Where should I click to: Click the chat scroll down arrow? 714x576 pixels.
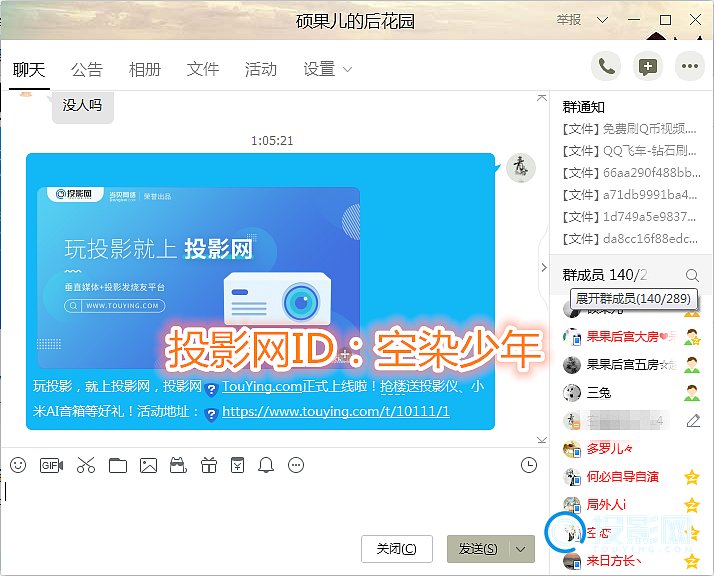point(541,440)
